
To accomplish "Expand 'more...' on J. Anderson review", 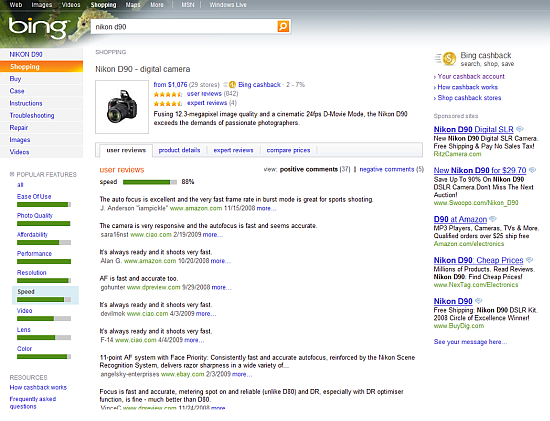I will [x=266, y=208].
